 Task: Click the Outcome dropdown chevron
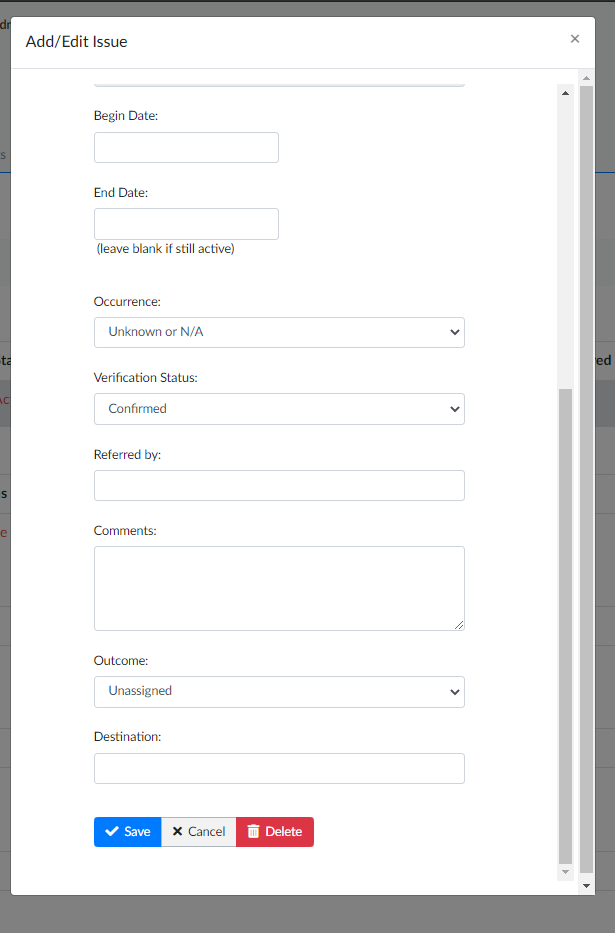[x=453, y=691]
